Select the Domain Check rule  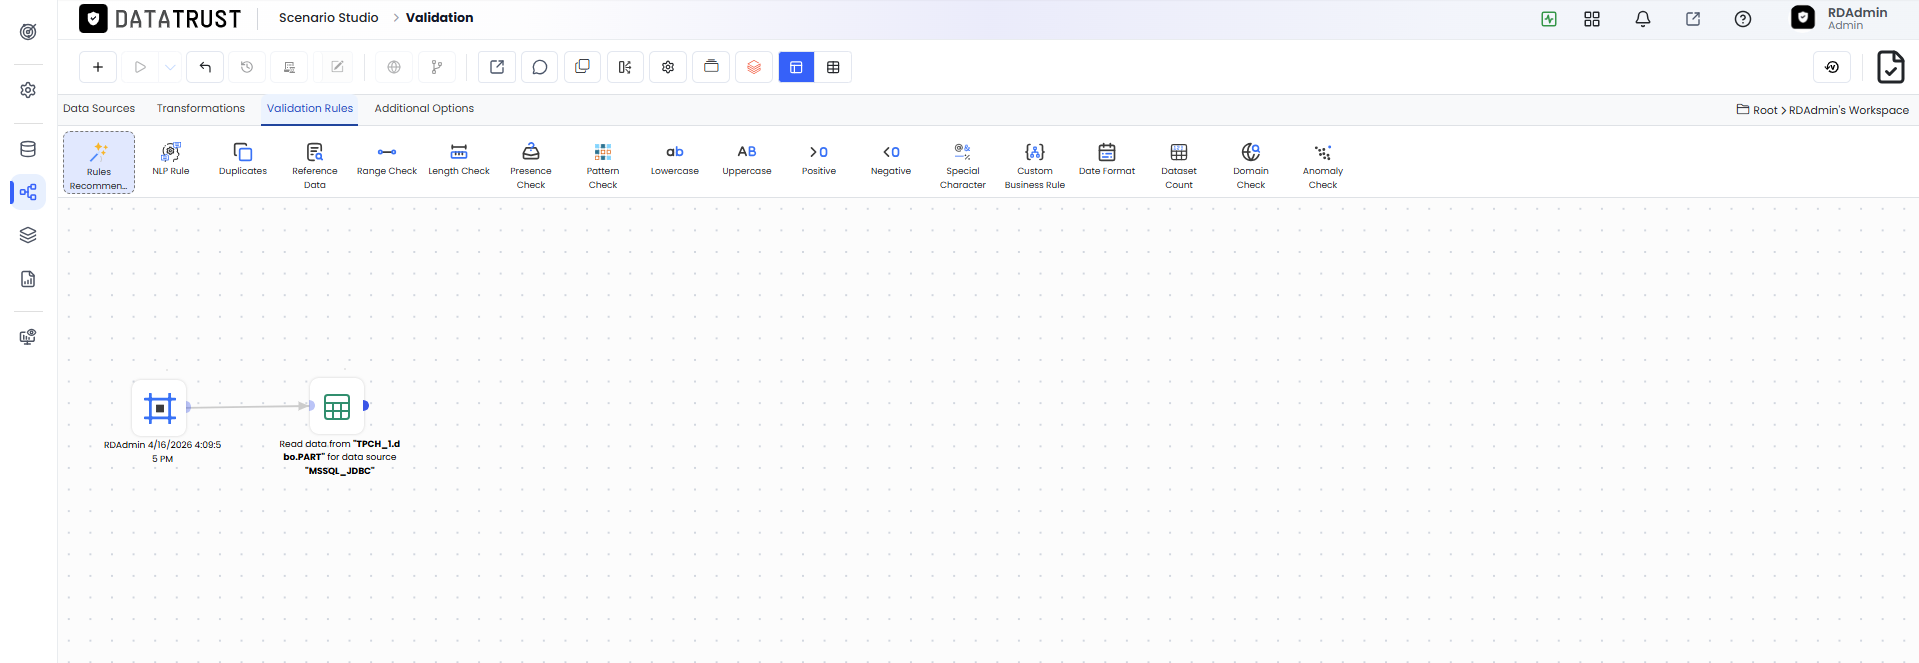coord(1251,165)
